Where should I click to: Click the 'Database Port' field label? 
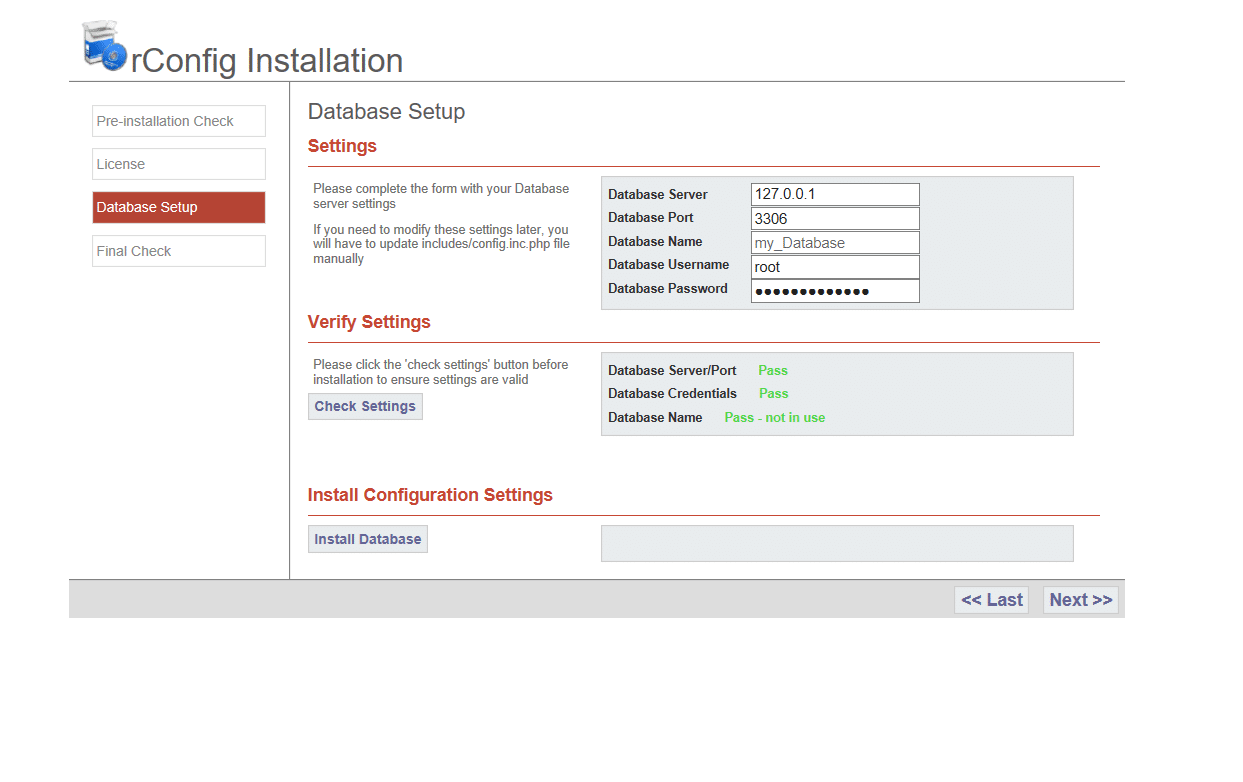pyautogui.click(x=651, y=217)
